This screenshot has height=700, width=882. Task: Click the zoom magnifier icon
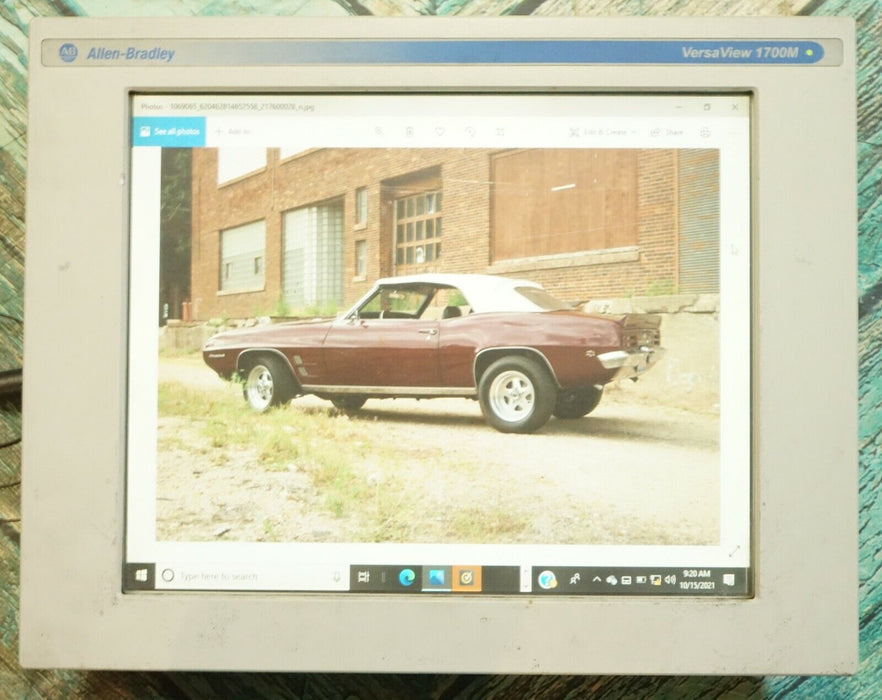click(x=379, y=131)
